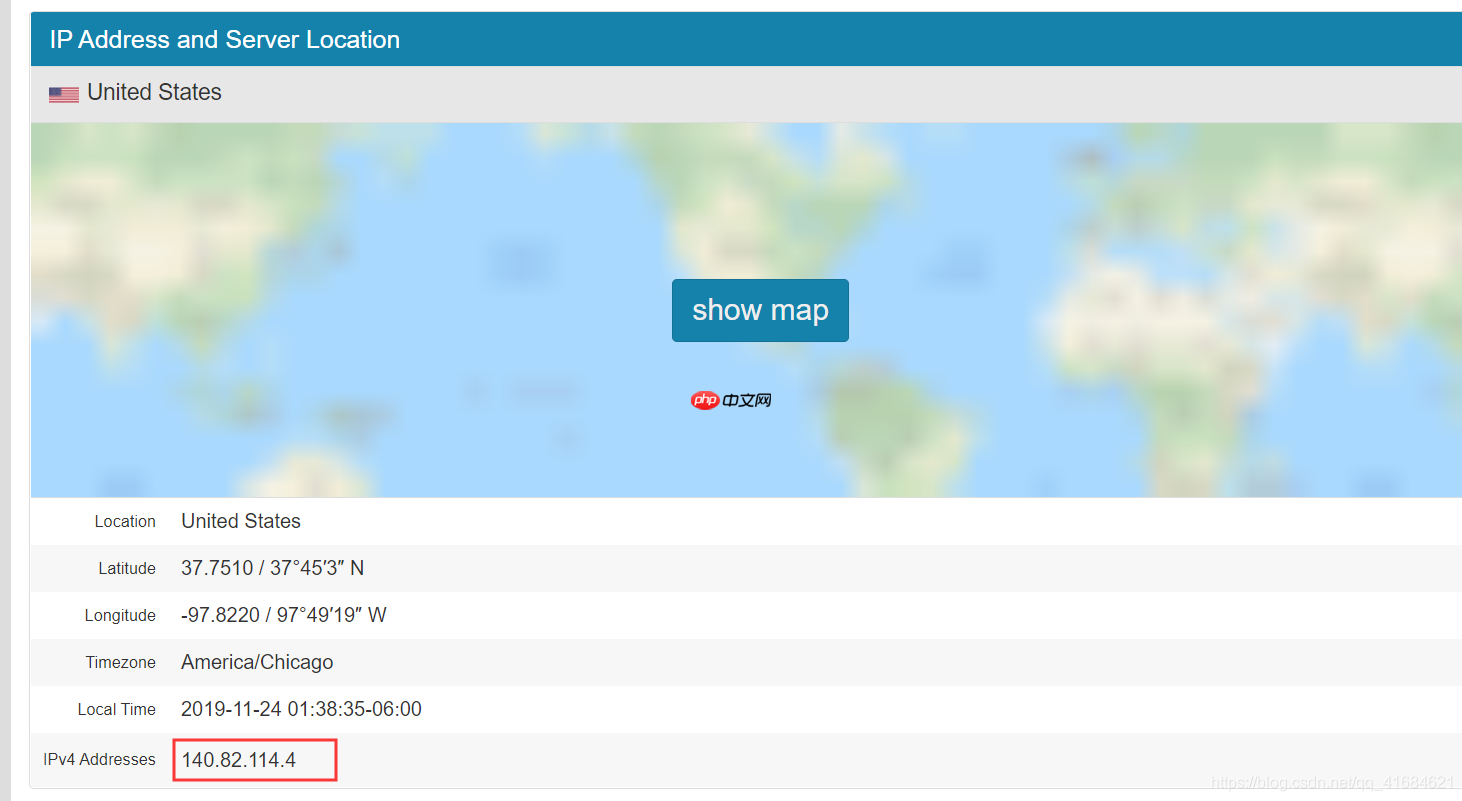
Task: Click the "Latitude" row label
Action: [x=127, y=568]
